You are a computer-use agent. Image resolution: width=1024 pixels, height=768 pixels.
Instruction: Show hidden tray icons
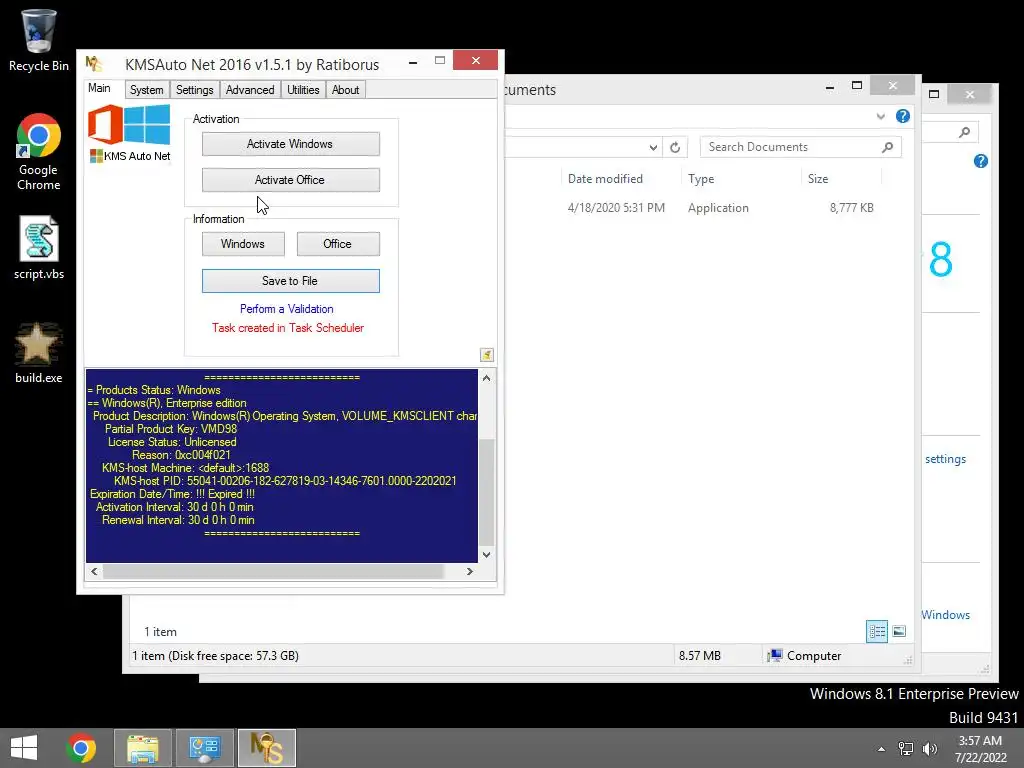[881, 749]
